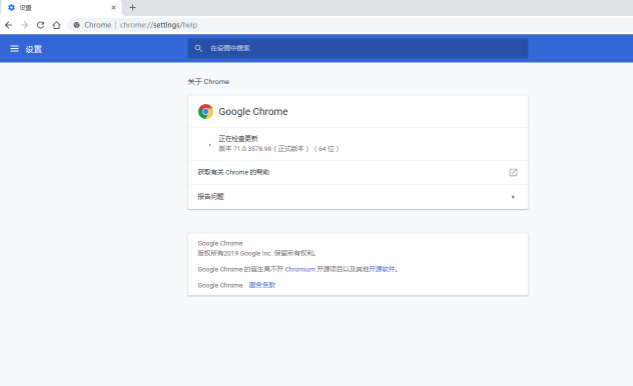Click the version 71.0.3578.98 text
The image size is (633, 386).
point(279,149)
